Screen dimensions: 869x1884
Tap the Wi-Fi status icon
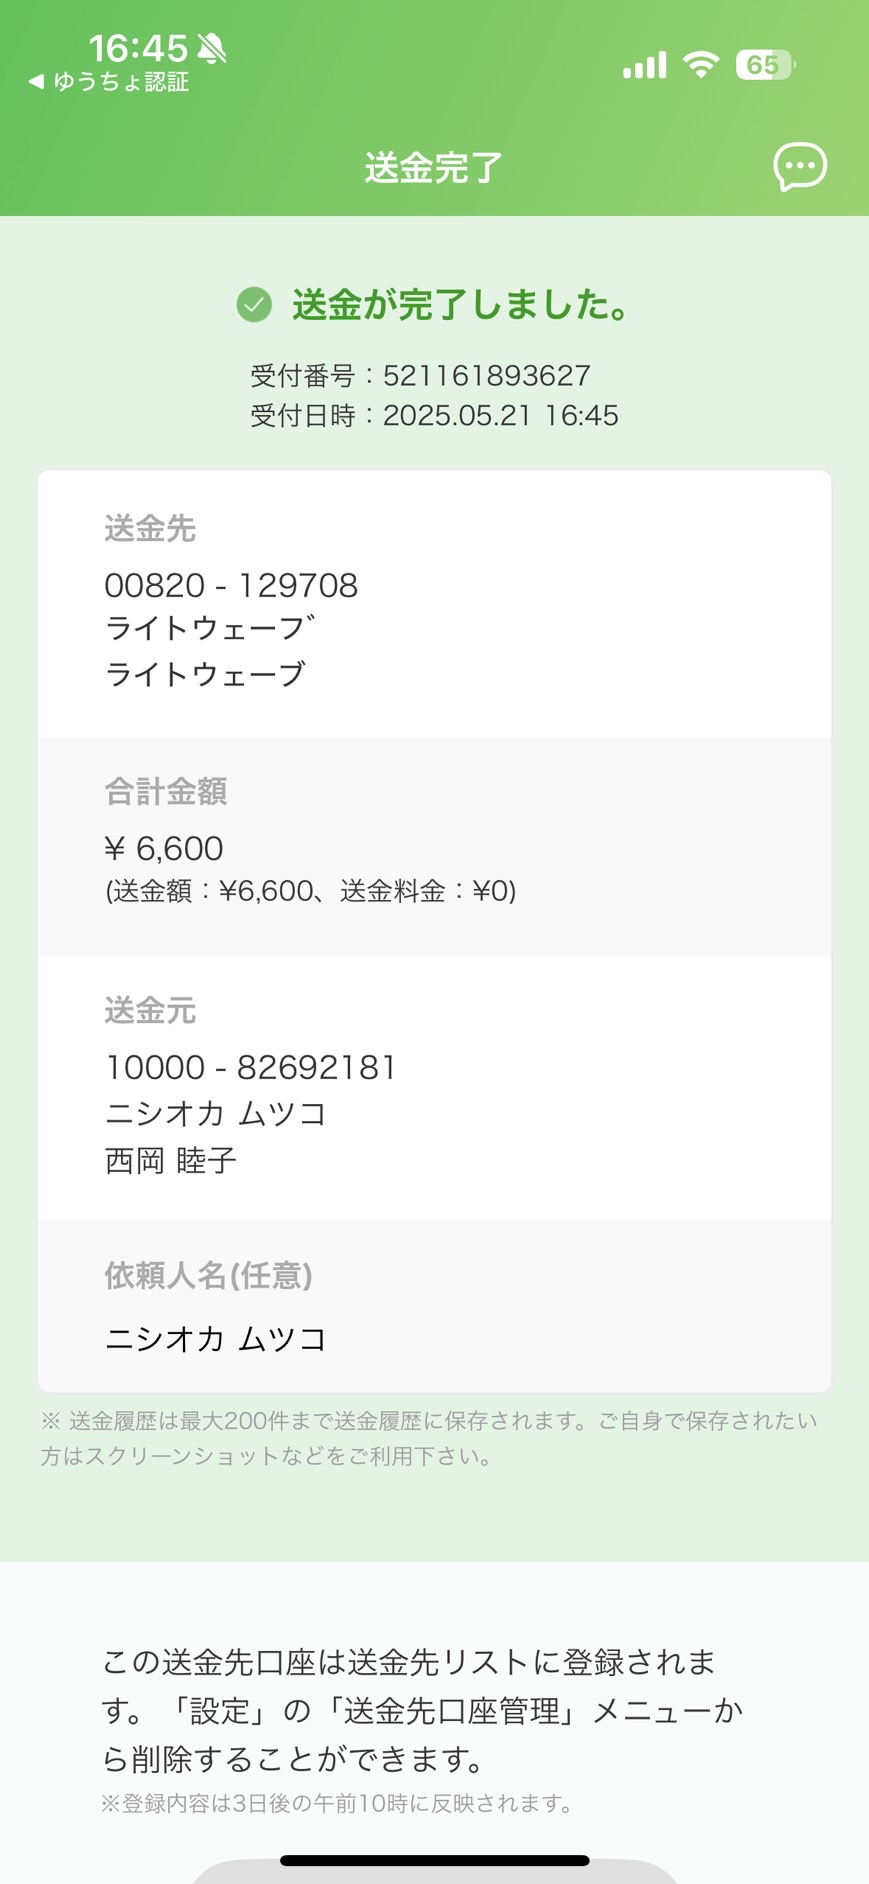[x=701, y=65]
